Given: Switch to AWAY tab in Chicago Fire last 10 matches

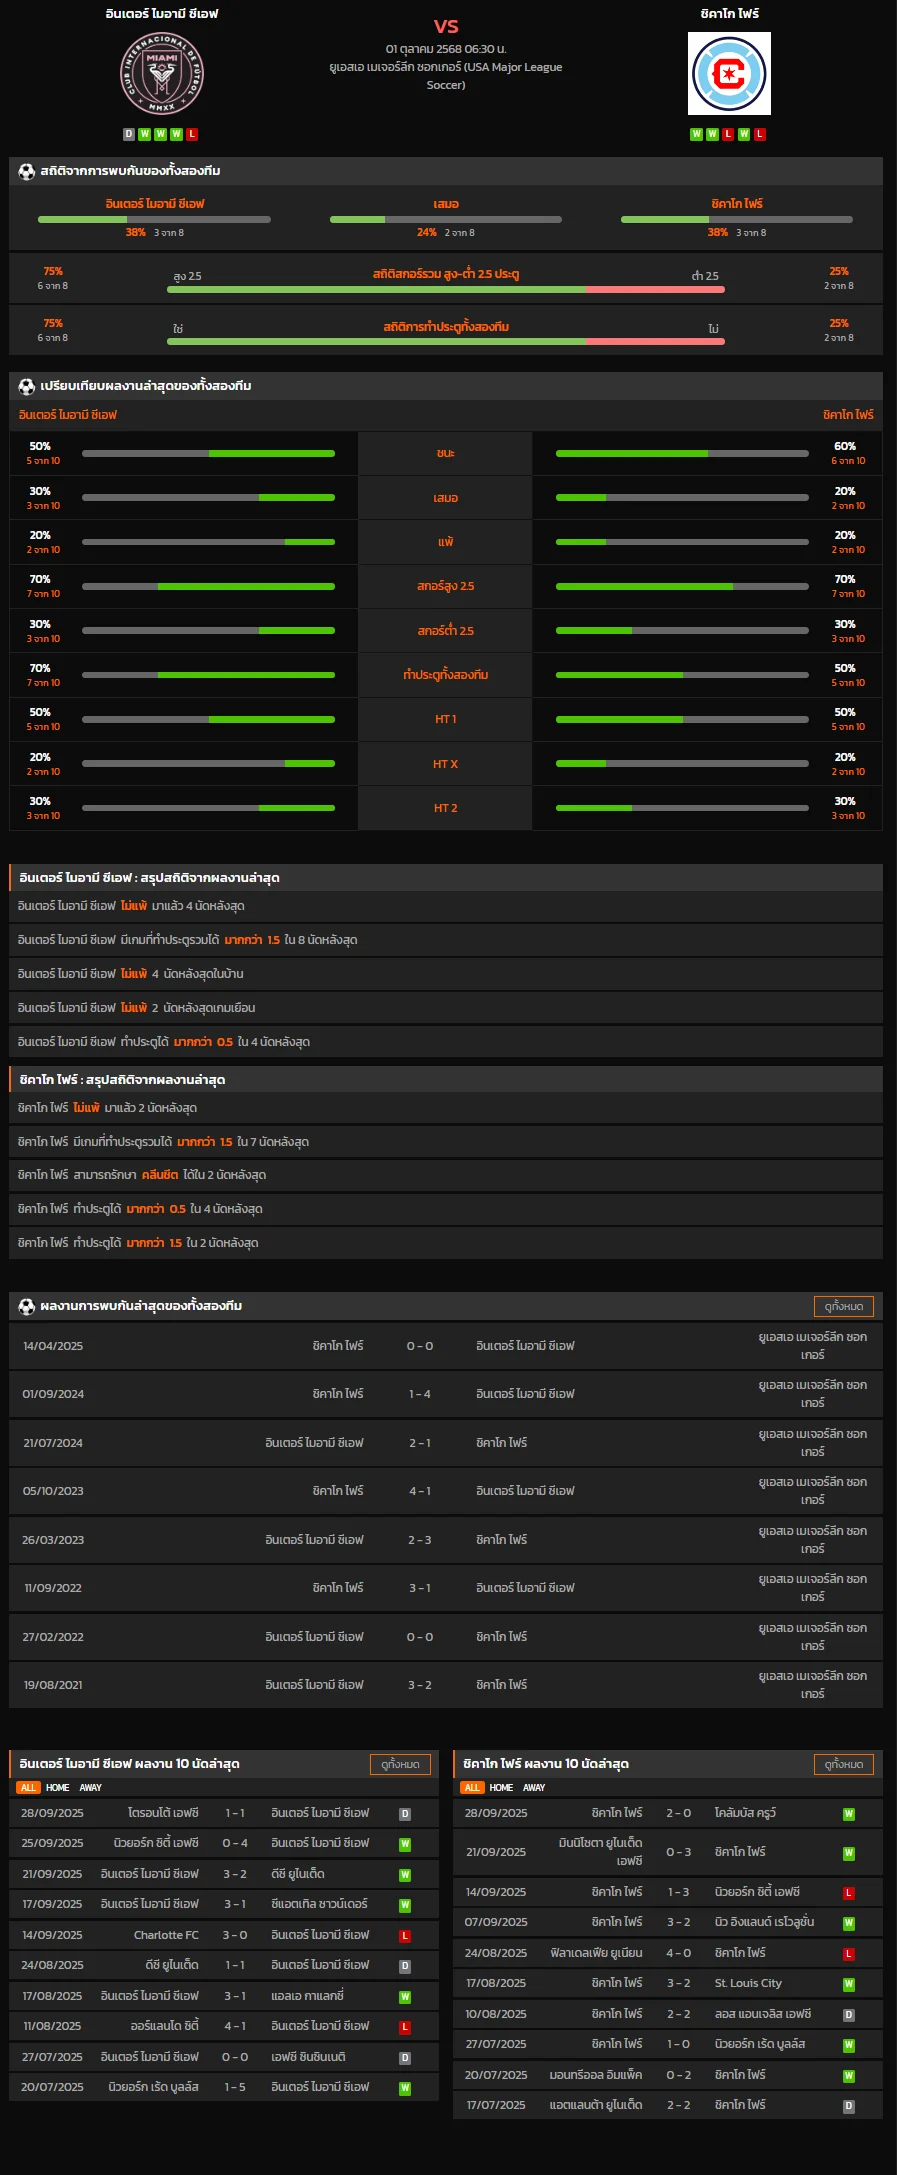Looking at the screenshot, I should pos(534,1788).
